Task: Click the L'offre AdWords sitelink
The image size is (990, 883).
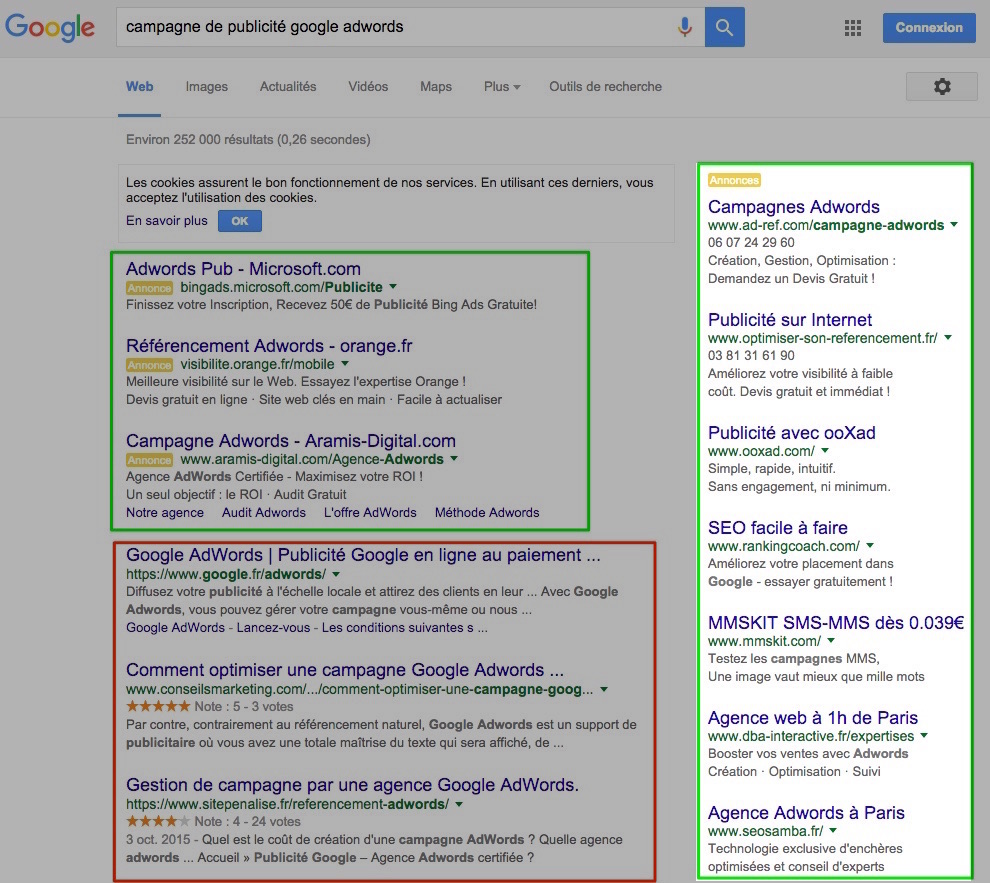Action: point(370,513)
